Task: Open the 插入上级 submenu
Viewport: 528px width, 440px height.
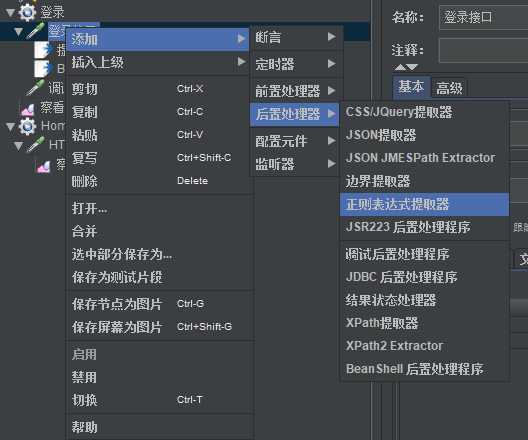Action: click(x=157, y=62)
